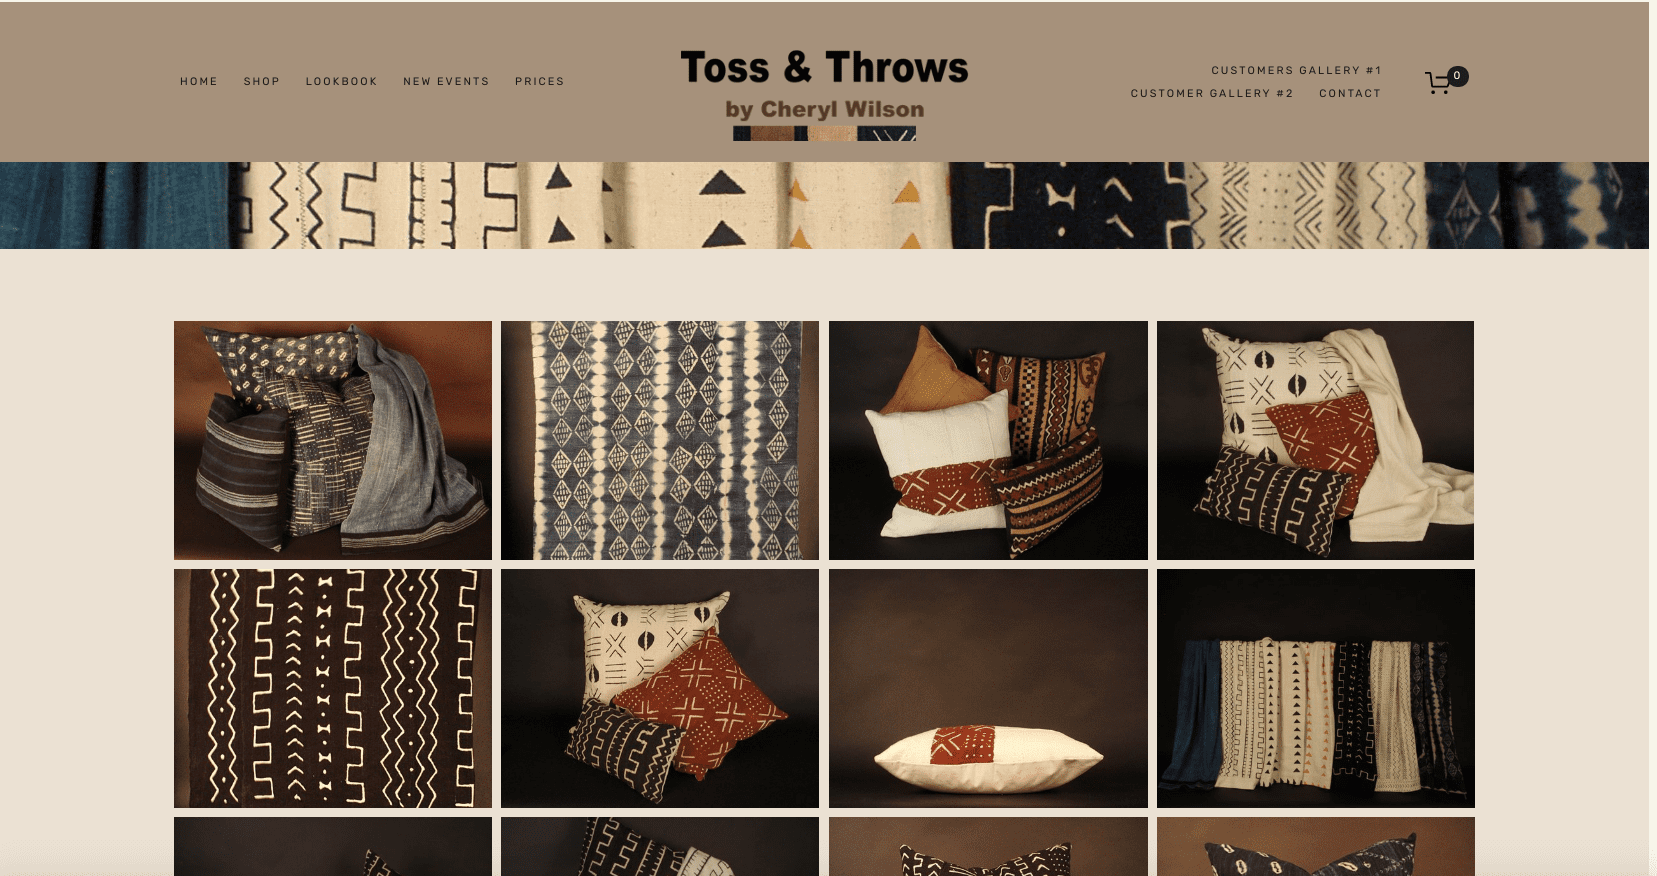
Task: Open Customer Gallery #2 link
Action: pos(1212,93)
